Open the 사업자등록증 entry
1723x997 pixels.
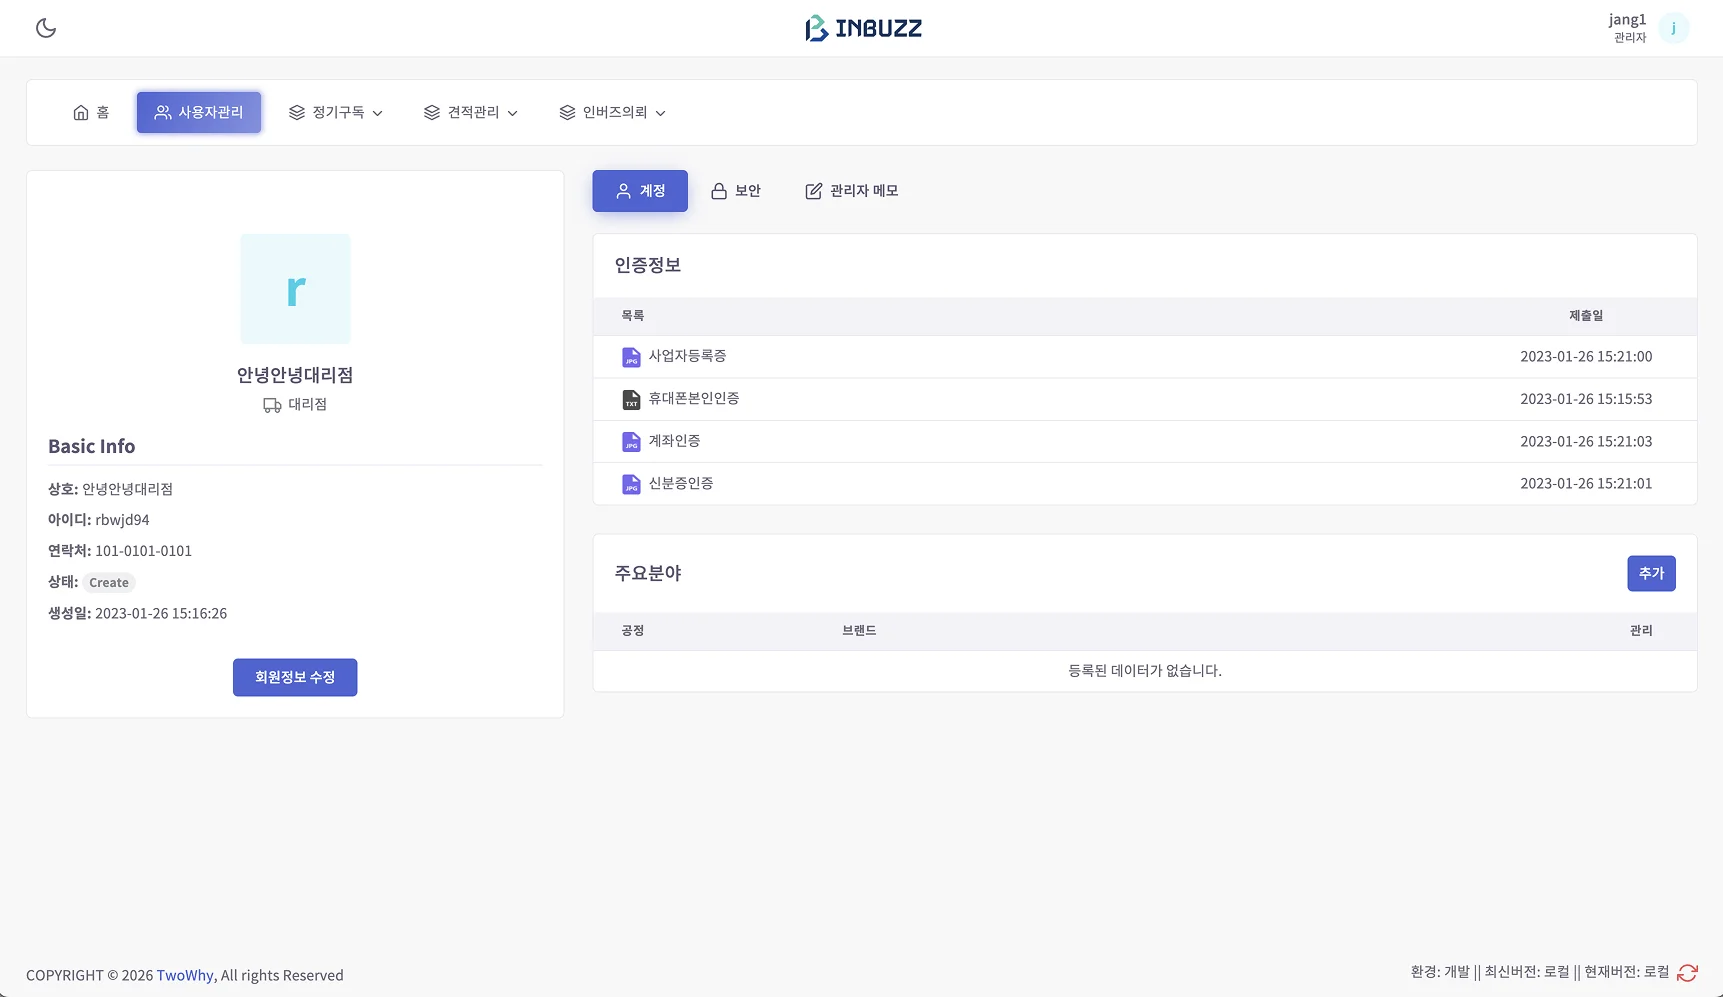pyautogui.click(x=687, y=356)
